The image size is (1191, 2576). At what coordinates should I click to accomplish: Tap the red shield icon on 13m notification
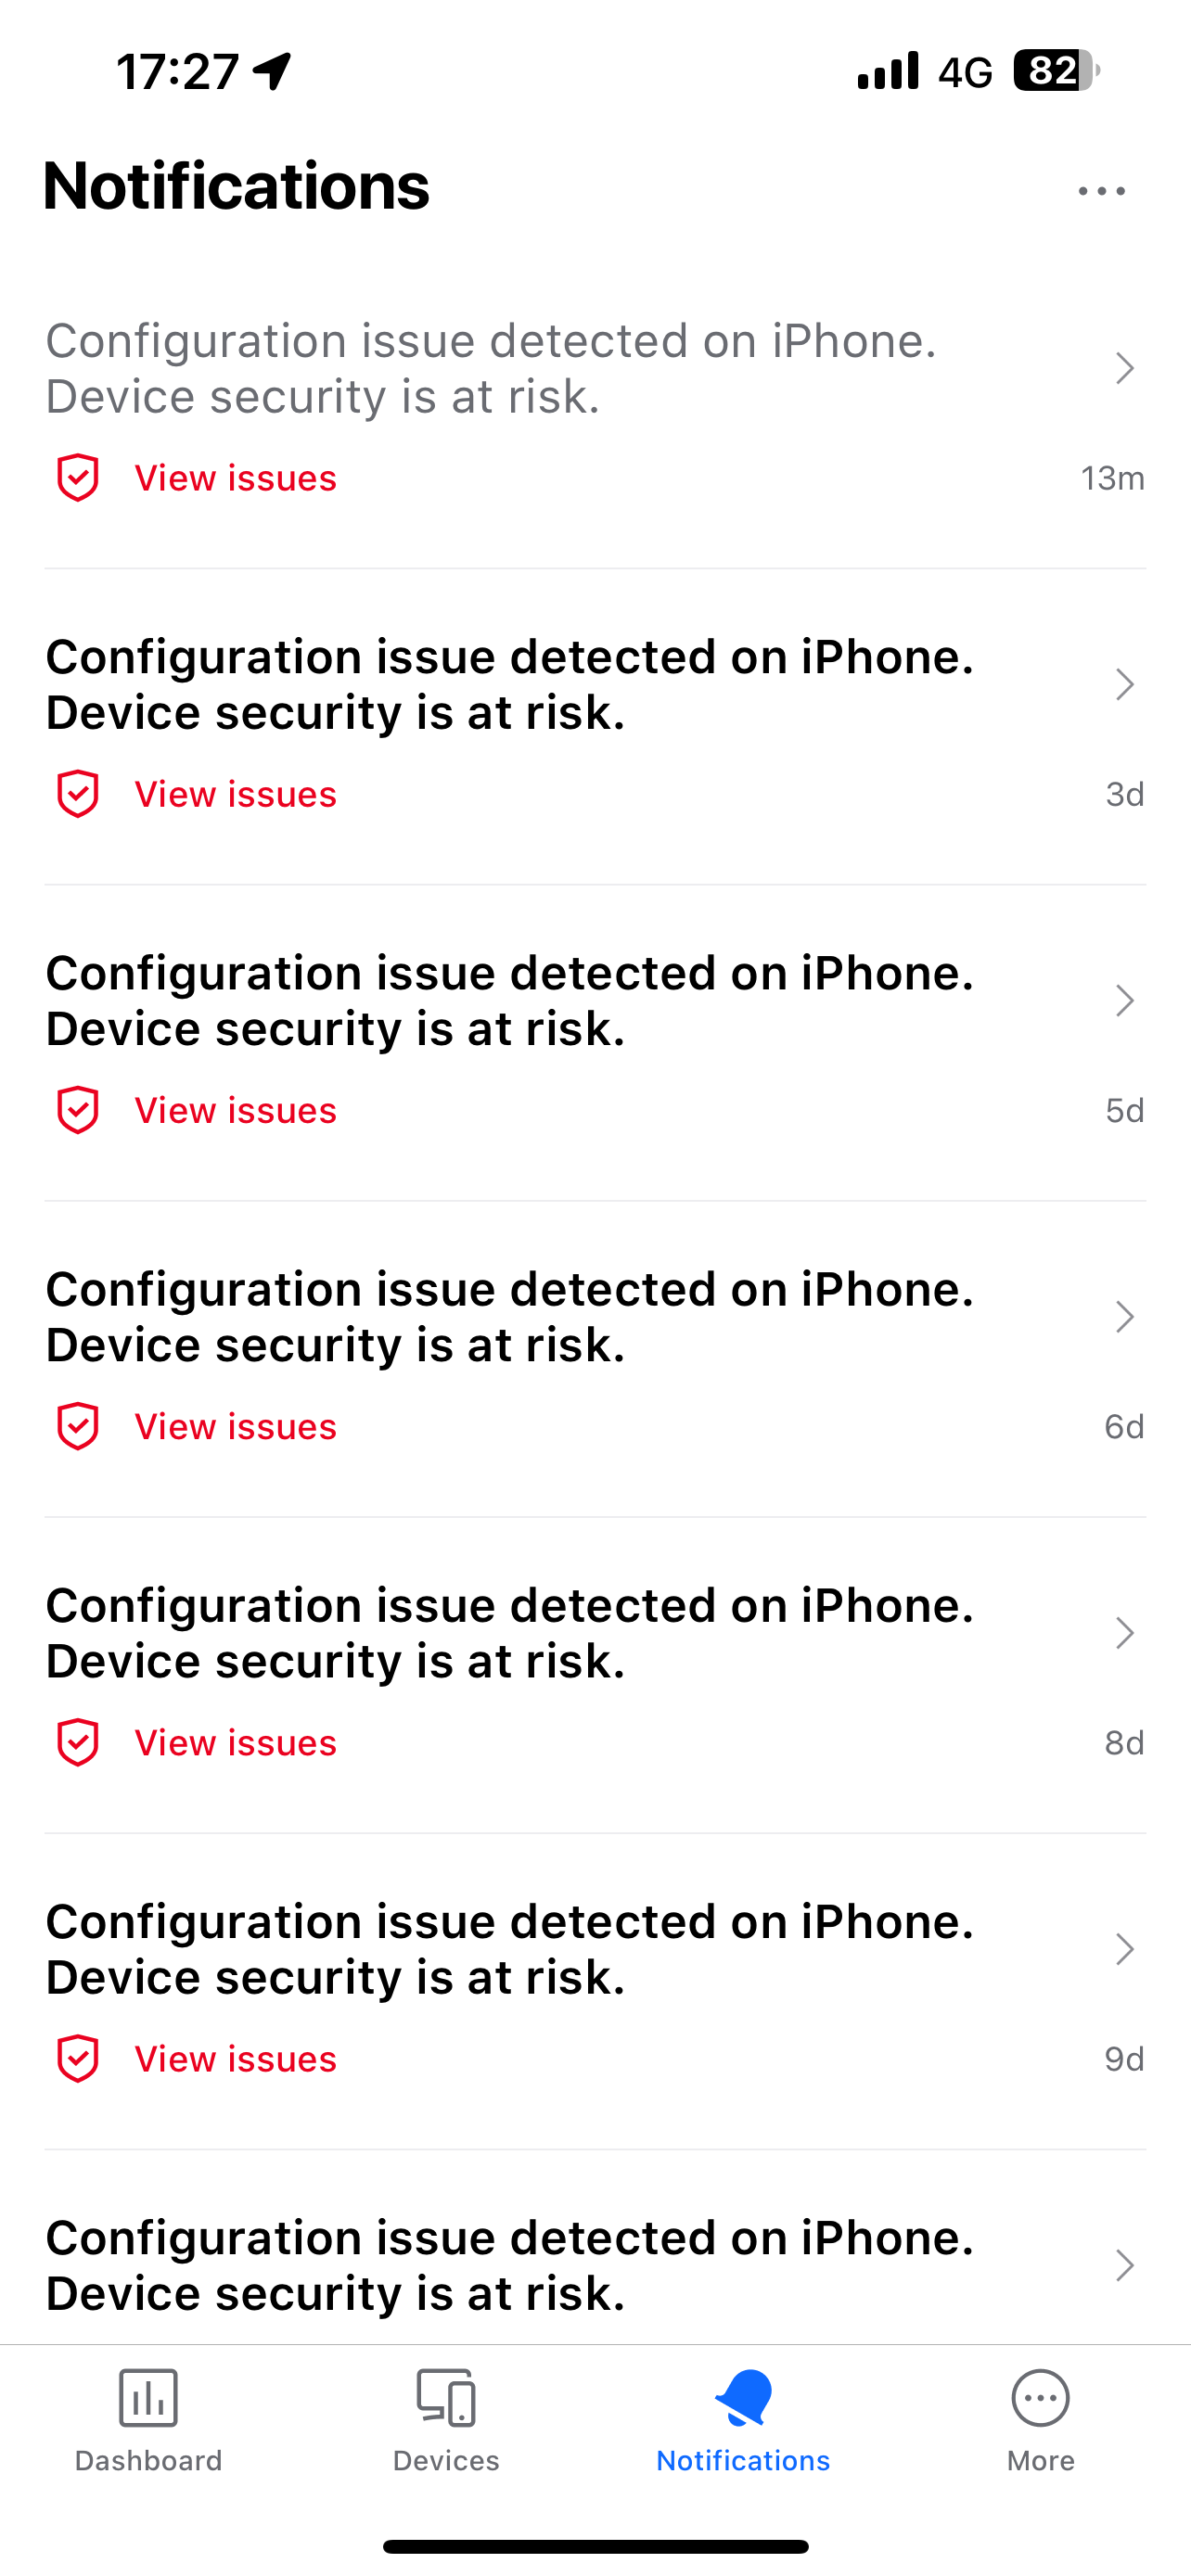pyautogui.click(x=78, y=478)
